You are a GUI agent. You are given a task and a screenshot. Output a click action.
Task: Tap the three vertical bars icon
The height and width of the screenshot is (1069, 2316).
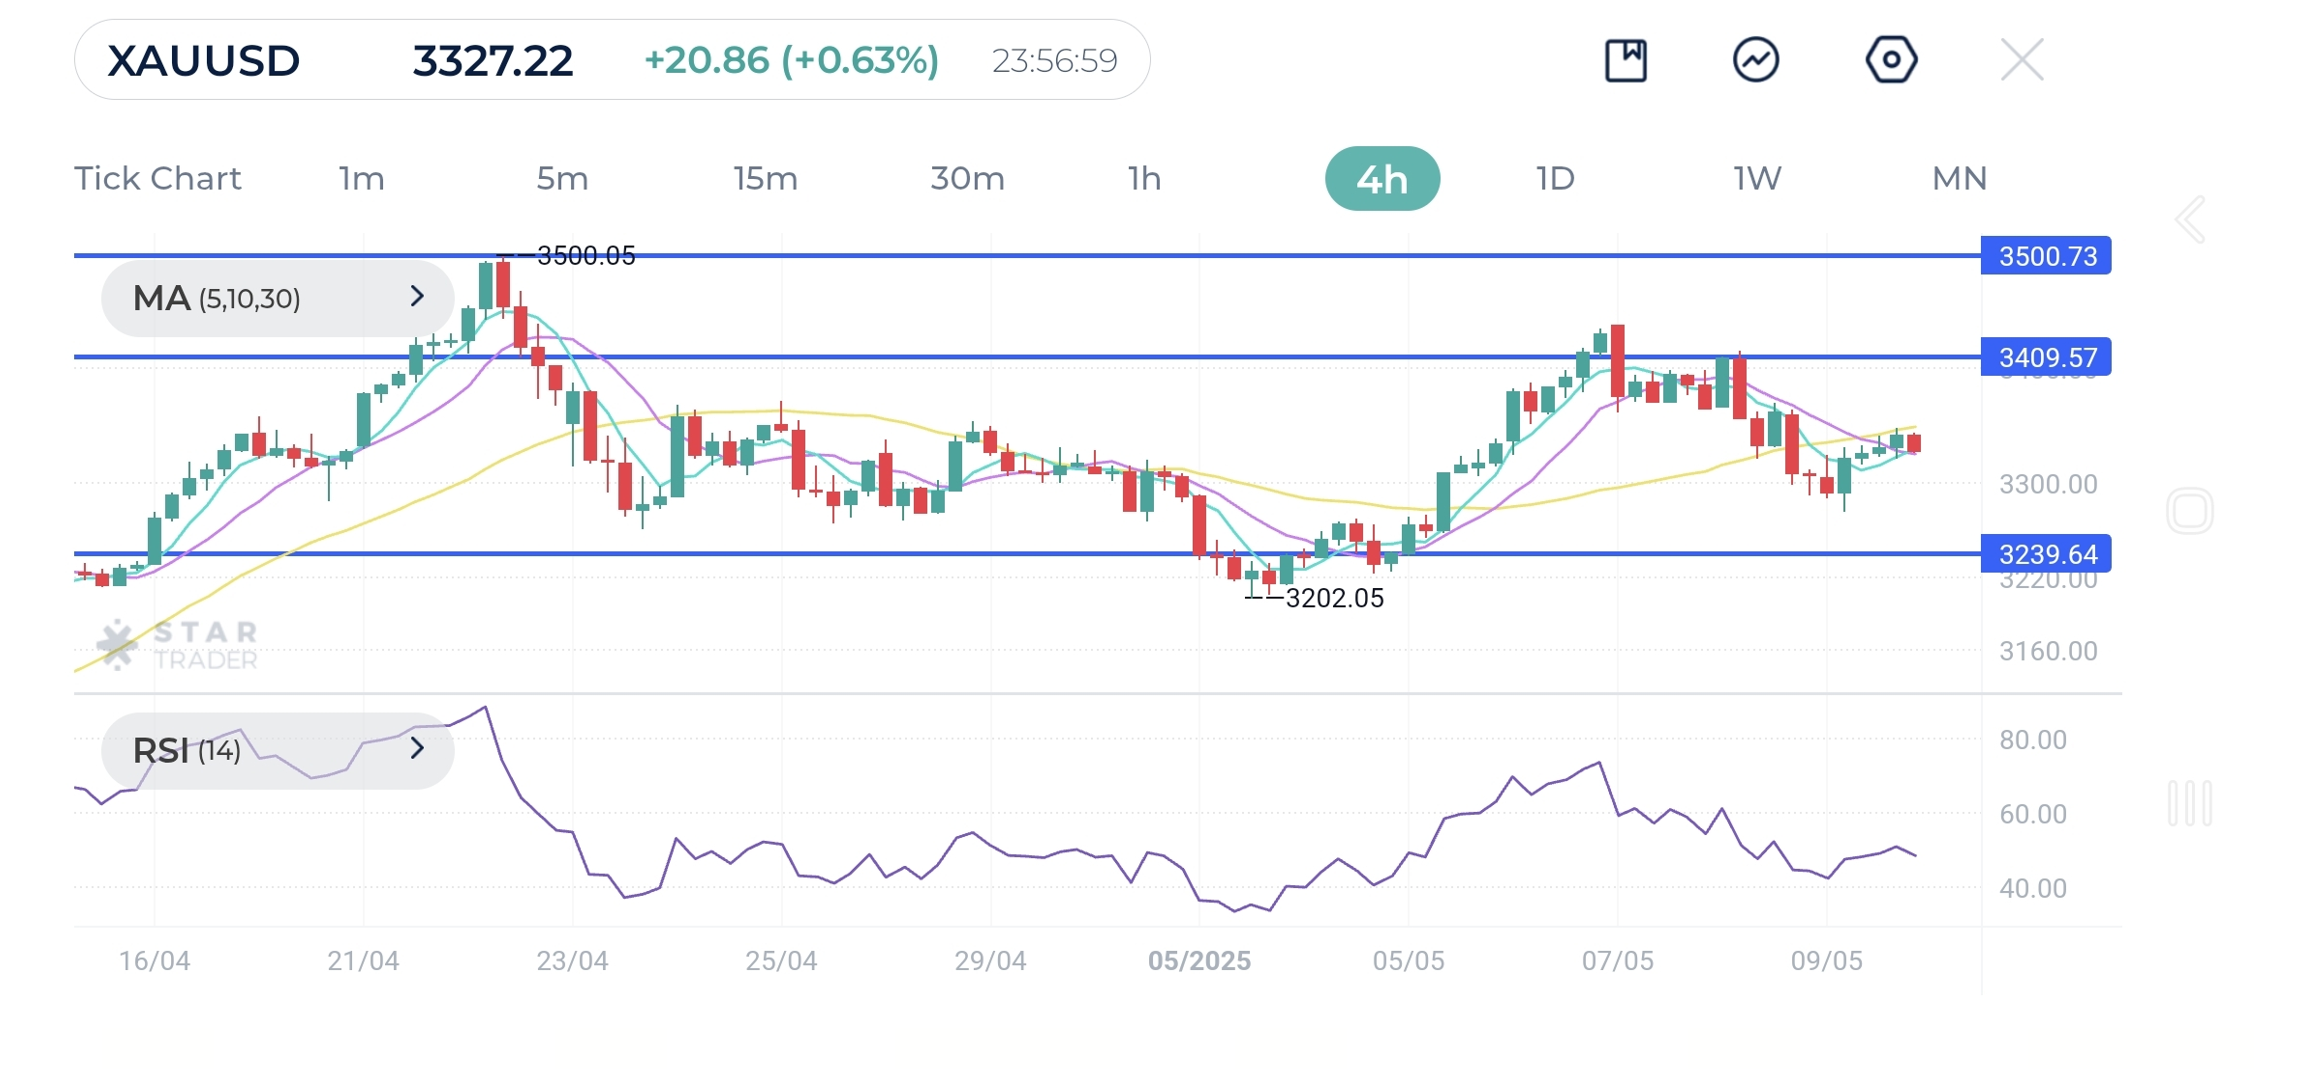tap(2189, 803)
